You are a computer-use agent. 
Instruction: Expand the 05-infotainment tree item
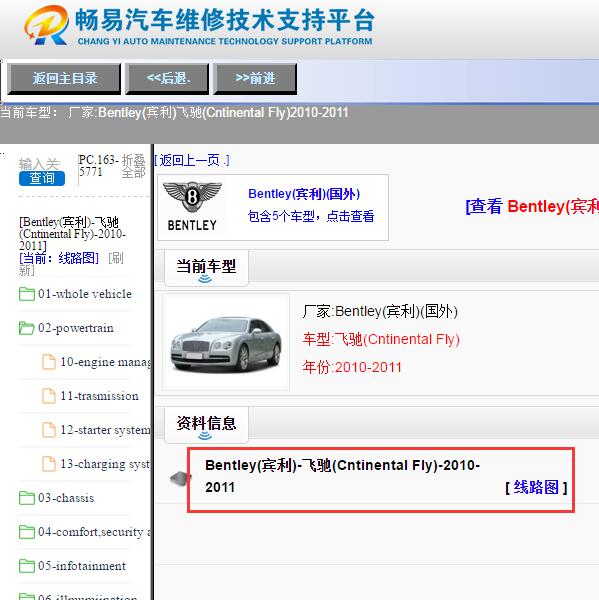point(82,566)
